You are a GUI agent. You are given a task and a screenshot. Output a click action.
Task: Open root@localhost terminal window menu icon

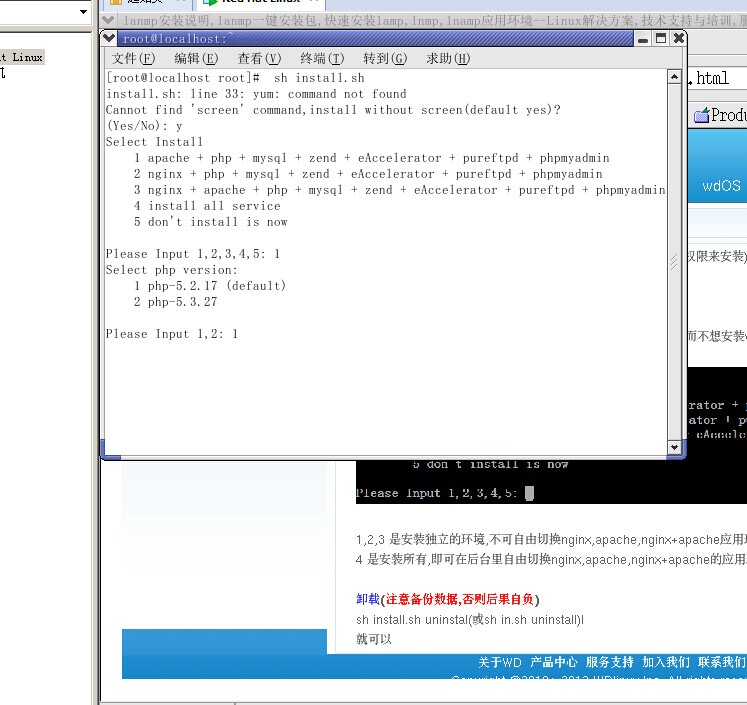coord(109,38)
